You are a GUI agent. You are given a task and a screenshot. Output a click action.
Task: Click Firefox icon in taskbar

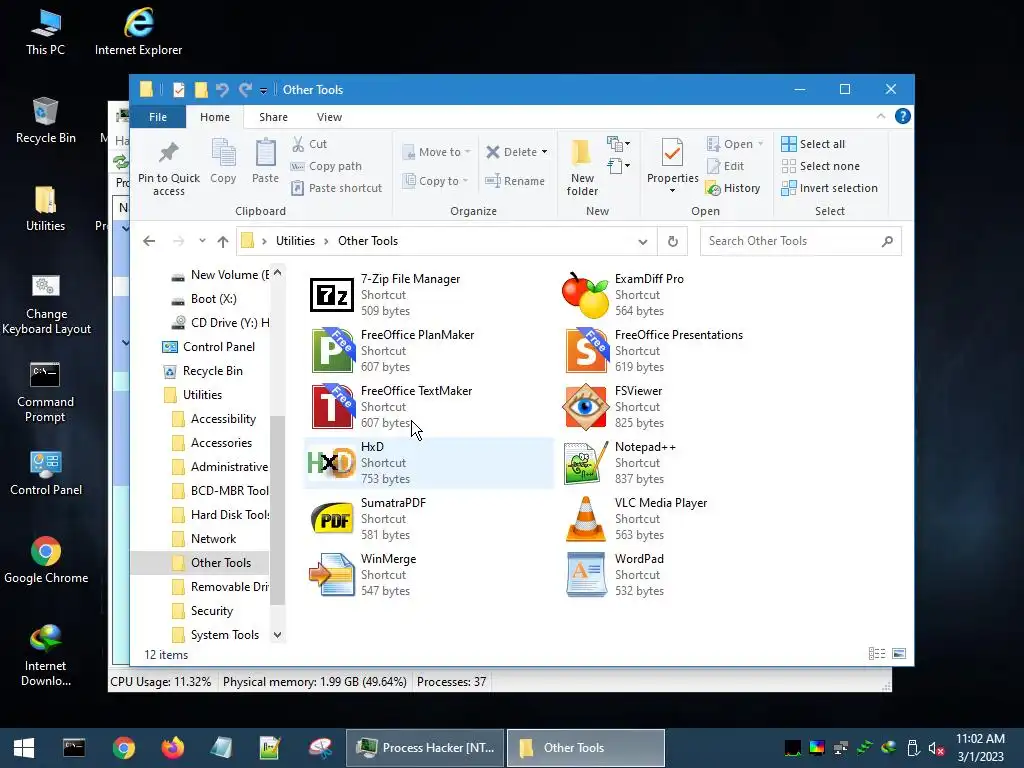coord(173,748)
